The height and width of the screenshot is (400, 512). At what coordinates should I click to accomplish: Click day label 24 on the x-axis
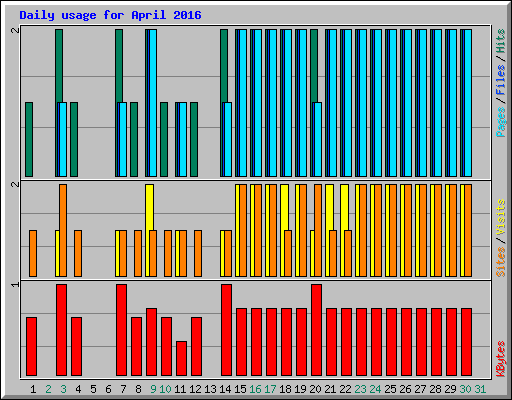(375, 389)
